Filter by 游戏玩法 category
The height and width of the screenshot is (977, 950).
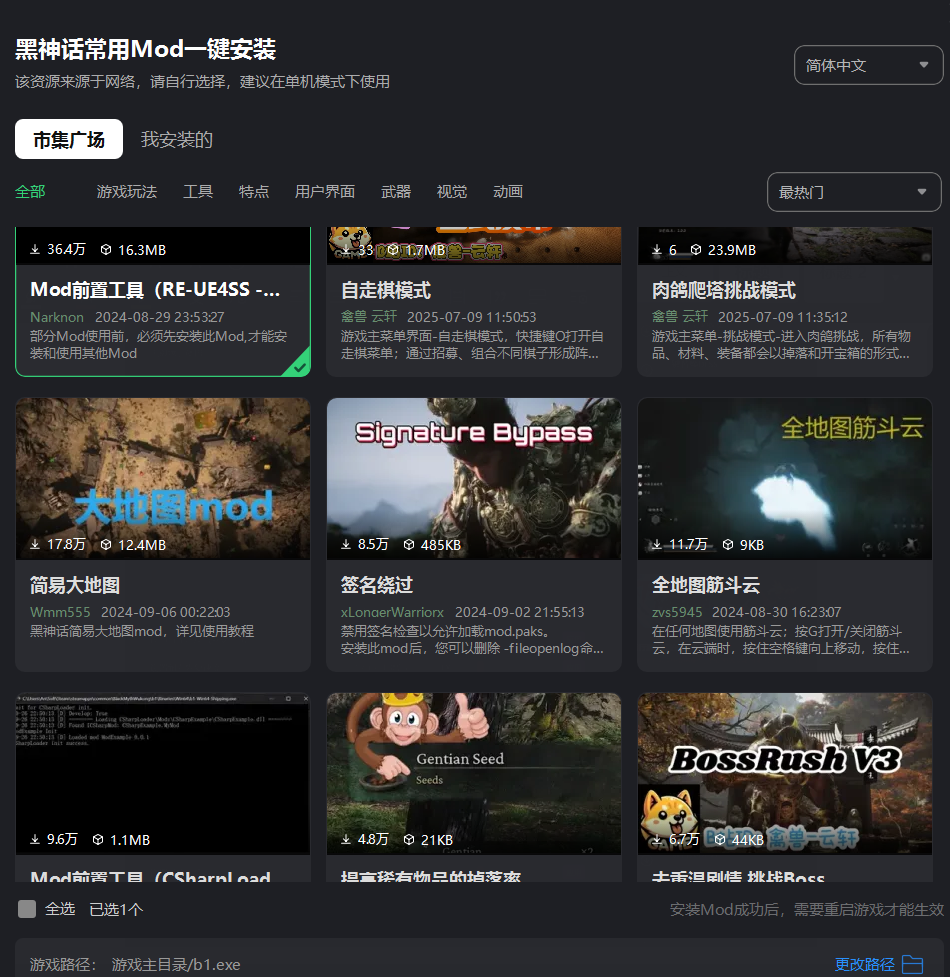tap(127, 192)
